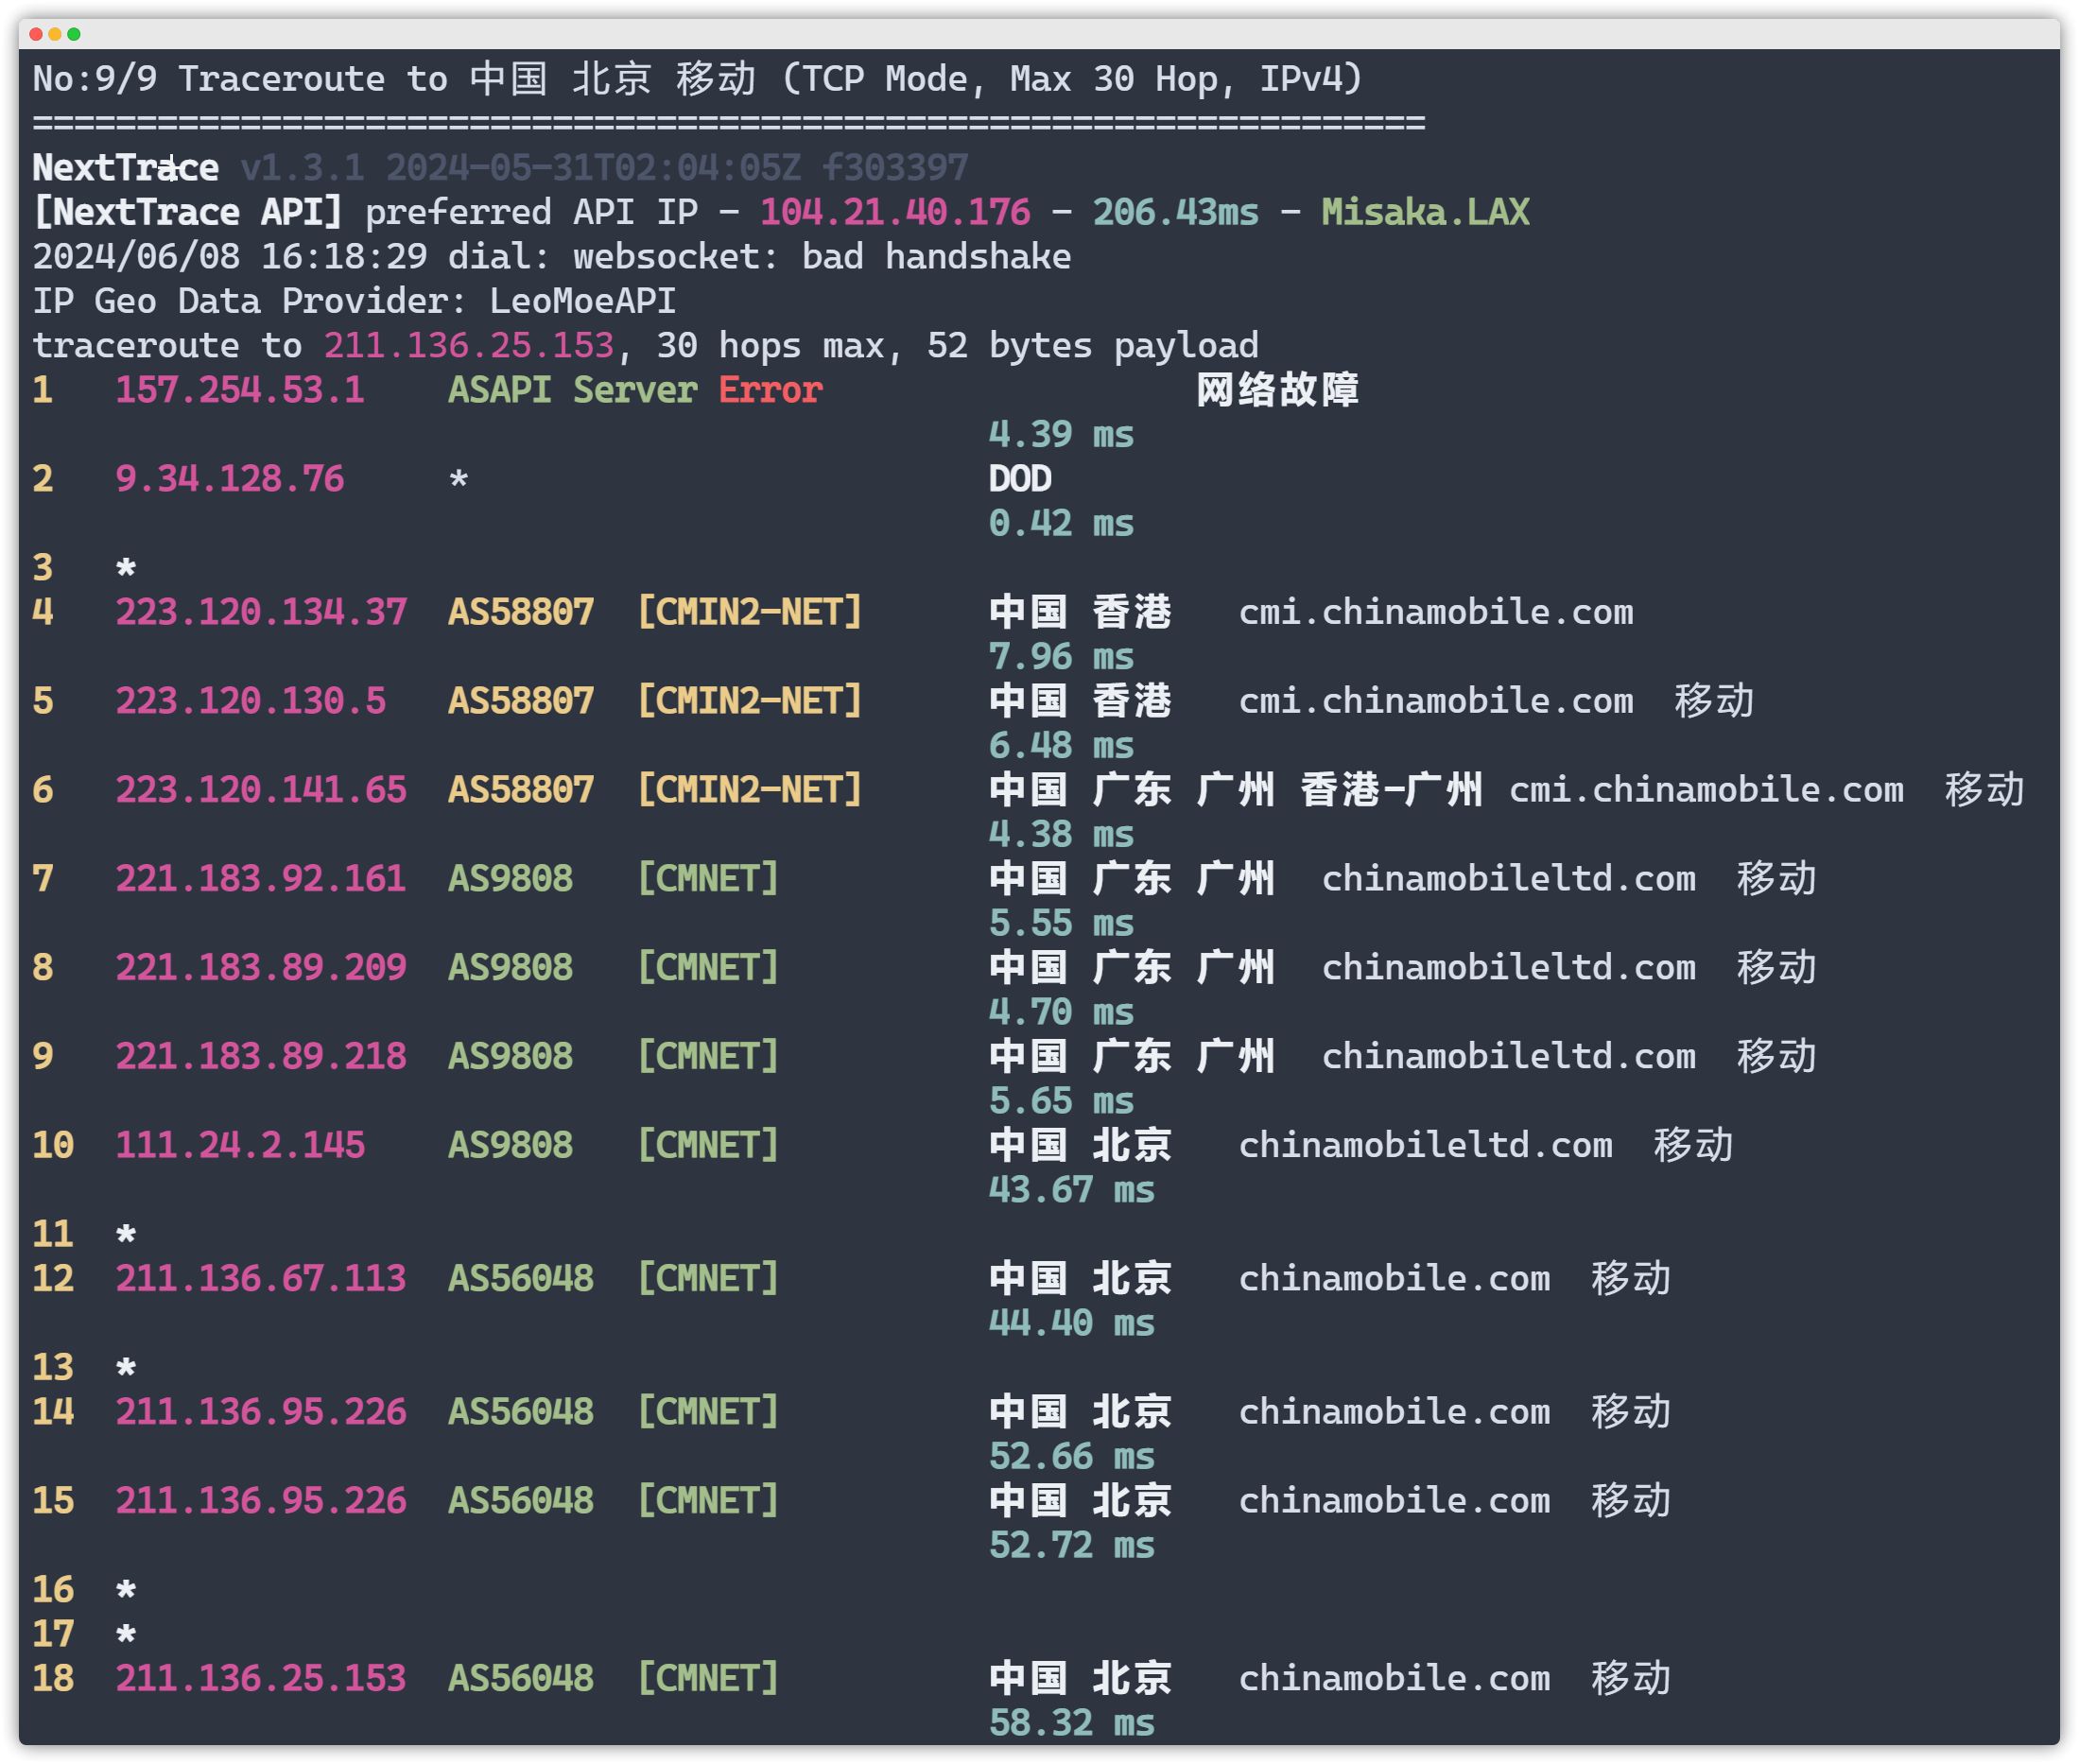The width and height of the screenshot is (2079, 1764).
Task: Click the 43.67 ms latency value
Action: (x=1071, y=1190)
